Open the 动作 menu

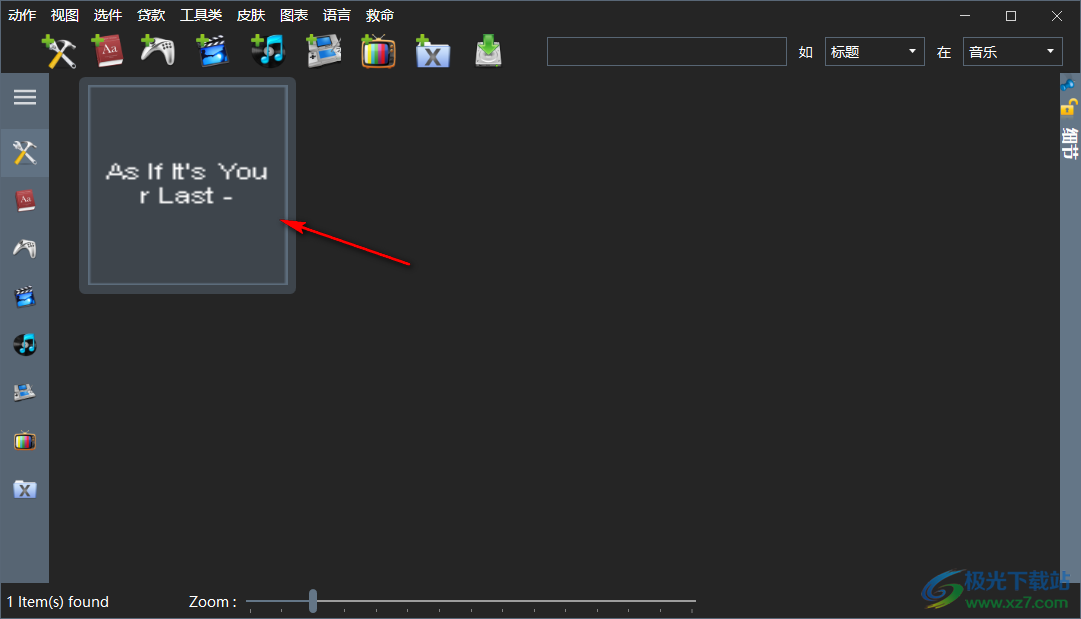click(x=22, y=15)
